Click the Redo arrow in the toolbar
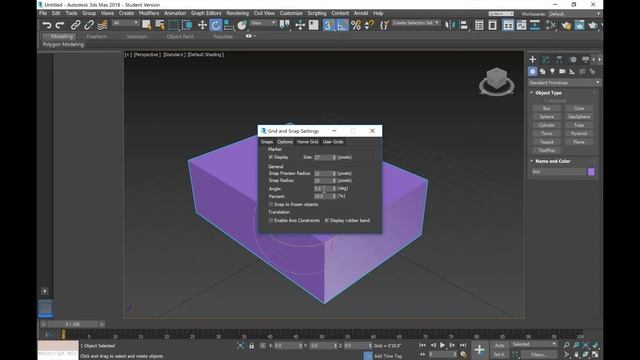Image resolution: width=640 pixels, height=360 pixels. [x=60, y=25]
